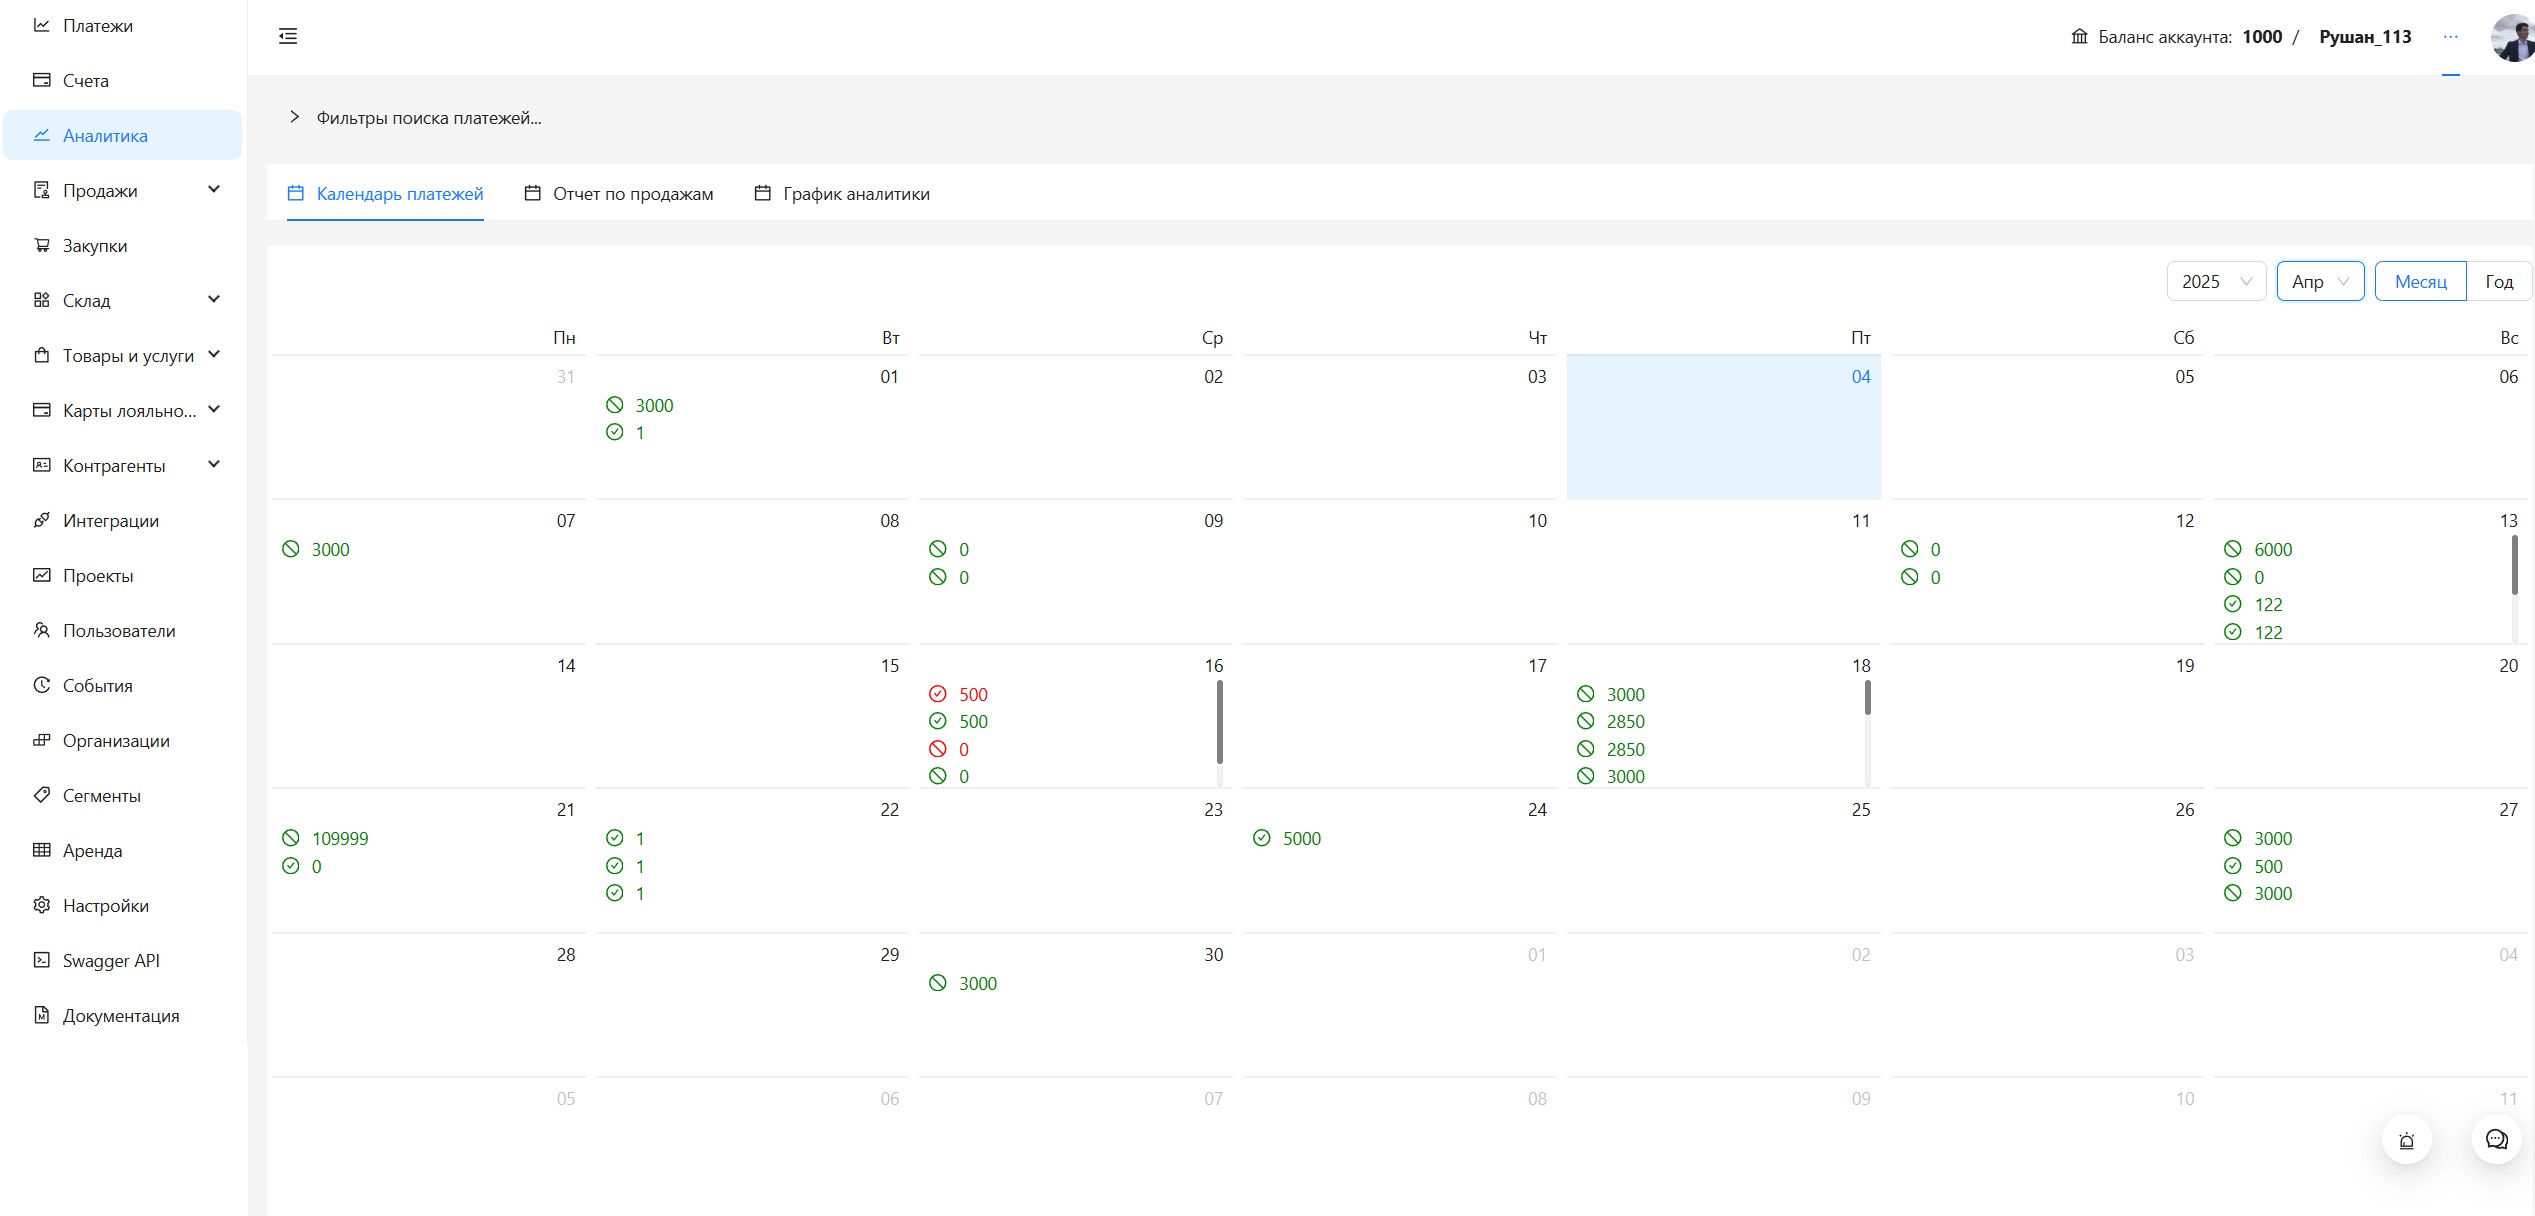Open Настройки gear item in sidebar
This screenshot has width=2535, height=1216.
pyautogui.click(x=105, y=906)
